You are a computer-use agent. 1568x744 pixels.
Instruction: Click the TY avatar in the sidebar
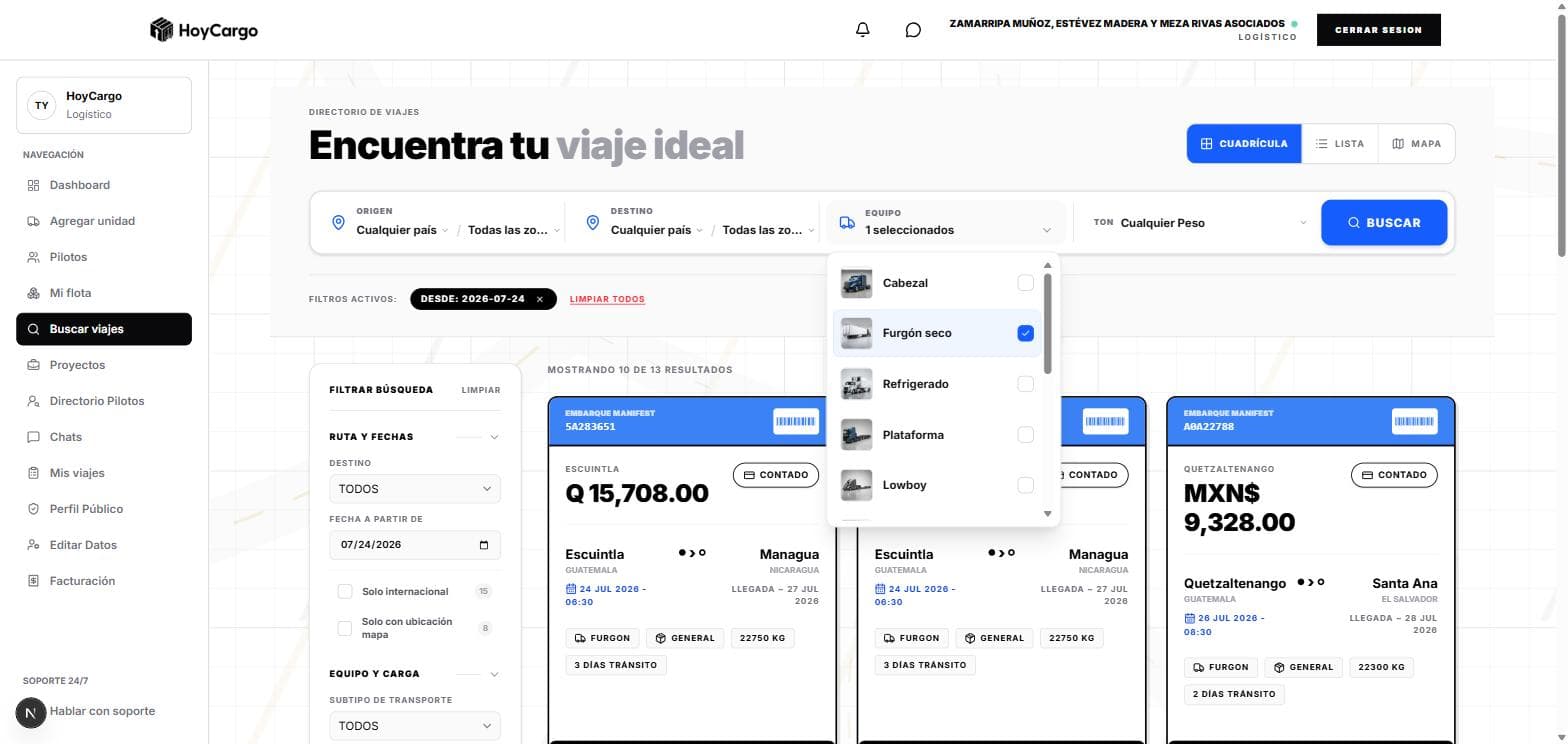tap(42, 105)
